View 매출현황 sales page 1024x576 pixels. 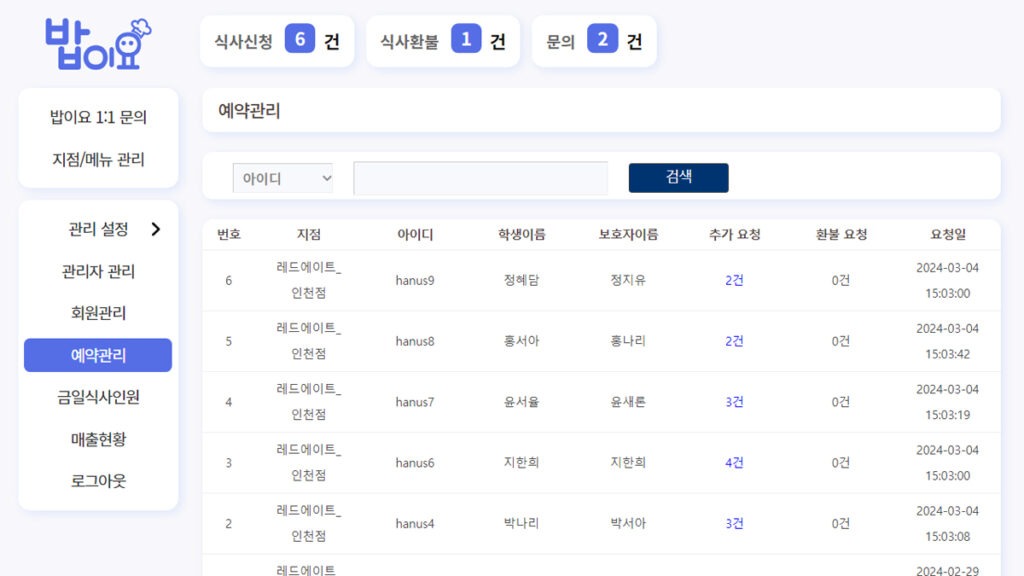[98, 439]
